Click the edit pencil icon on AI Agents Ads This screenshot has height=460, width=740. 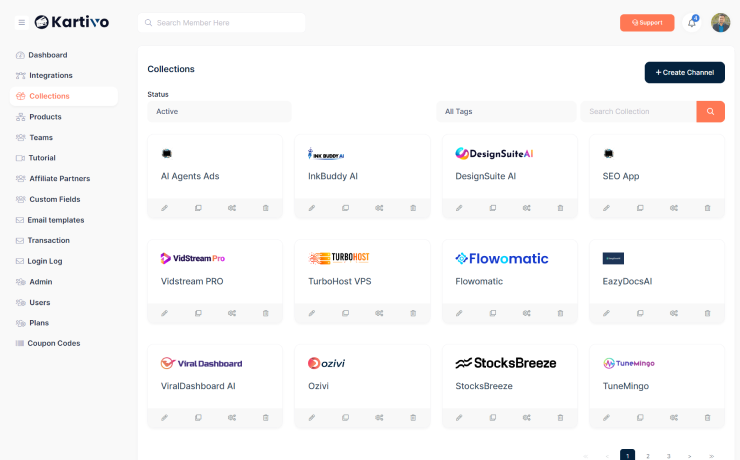(x=165, y=208)
